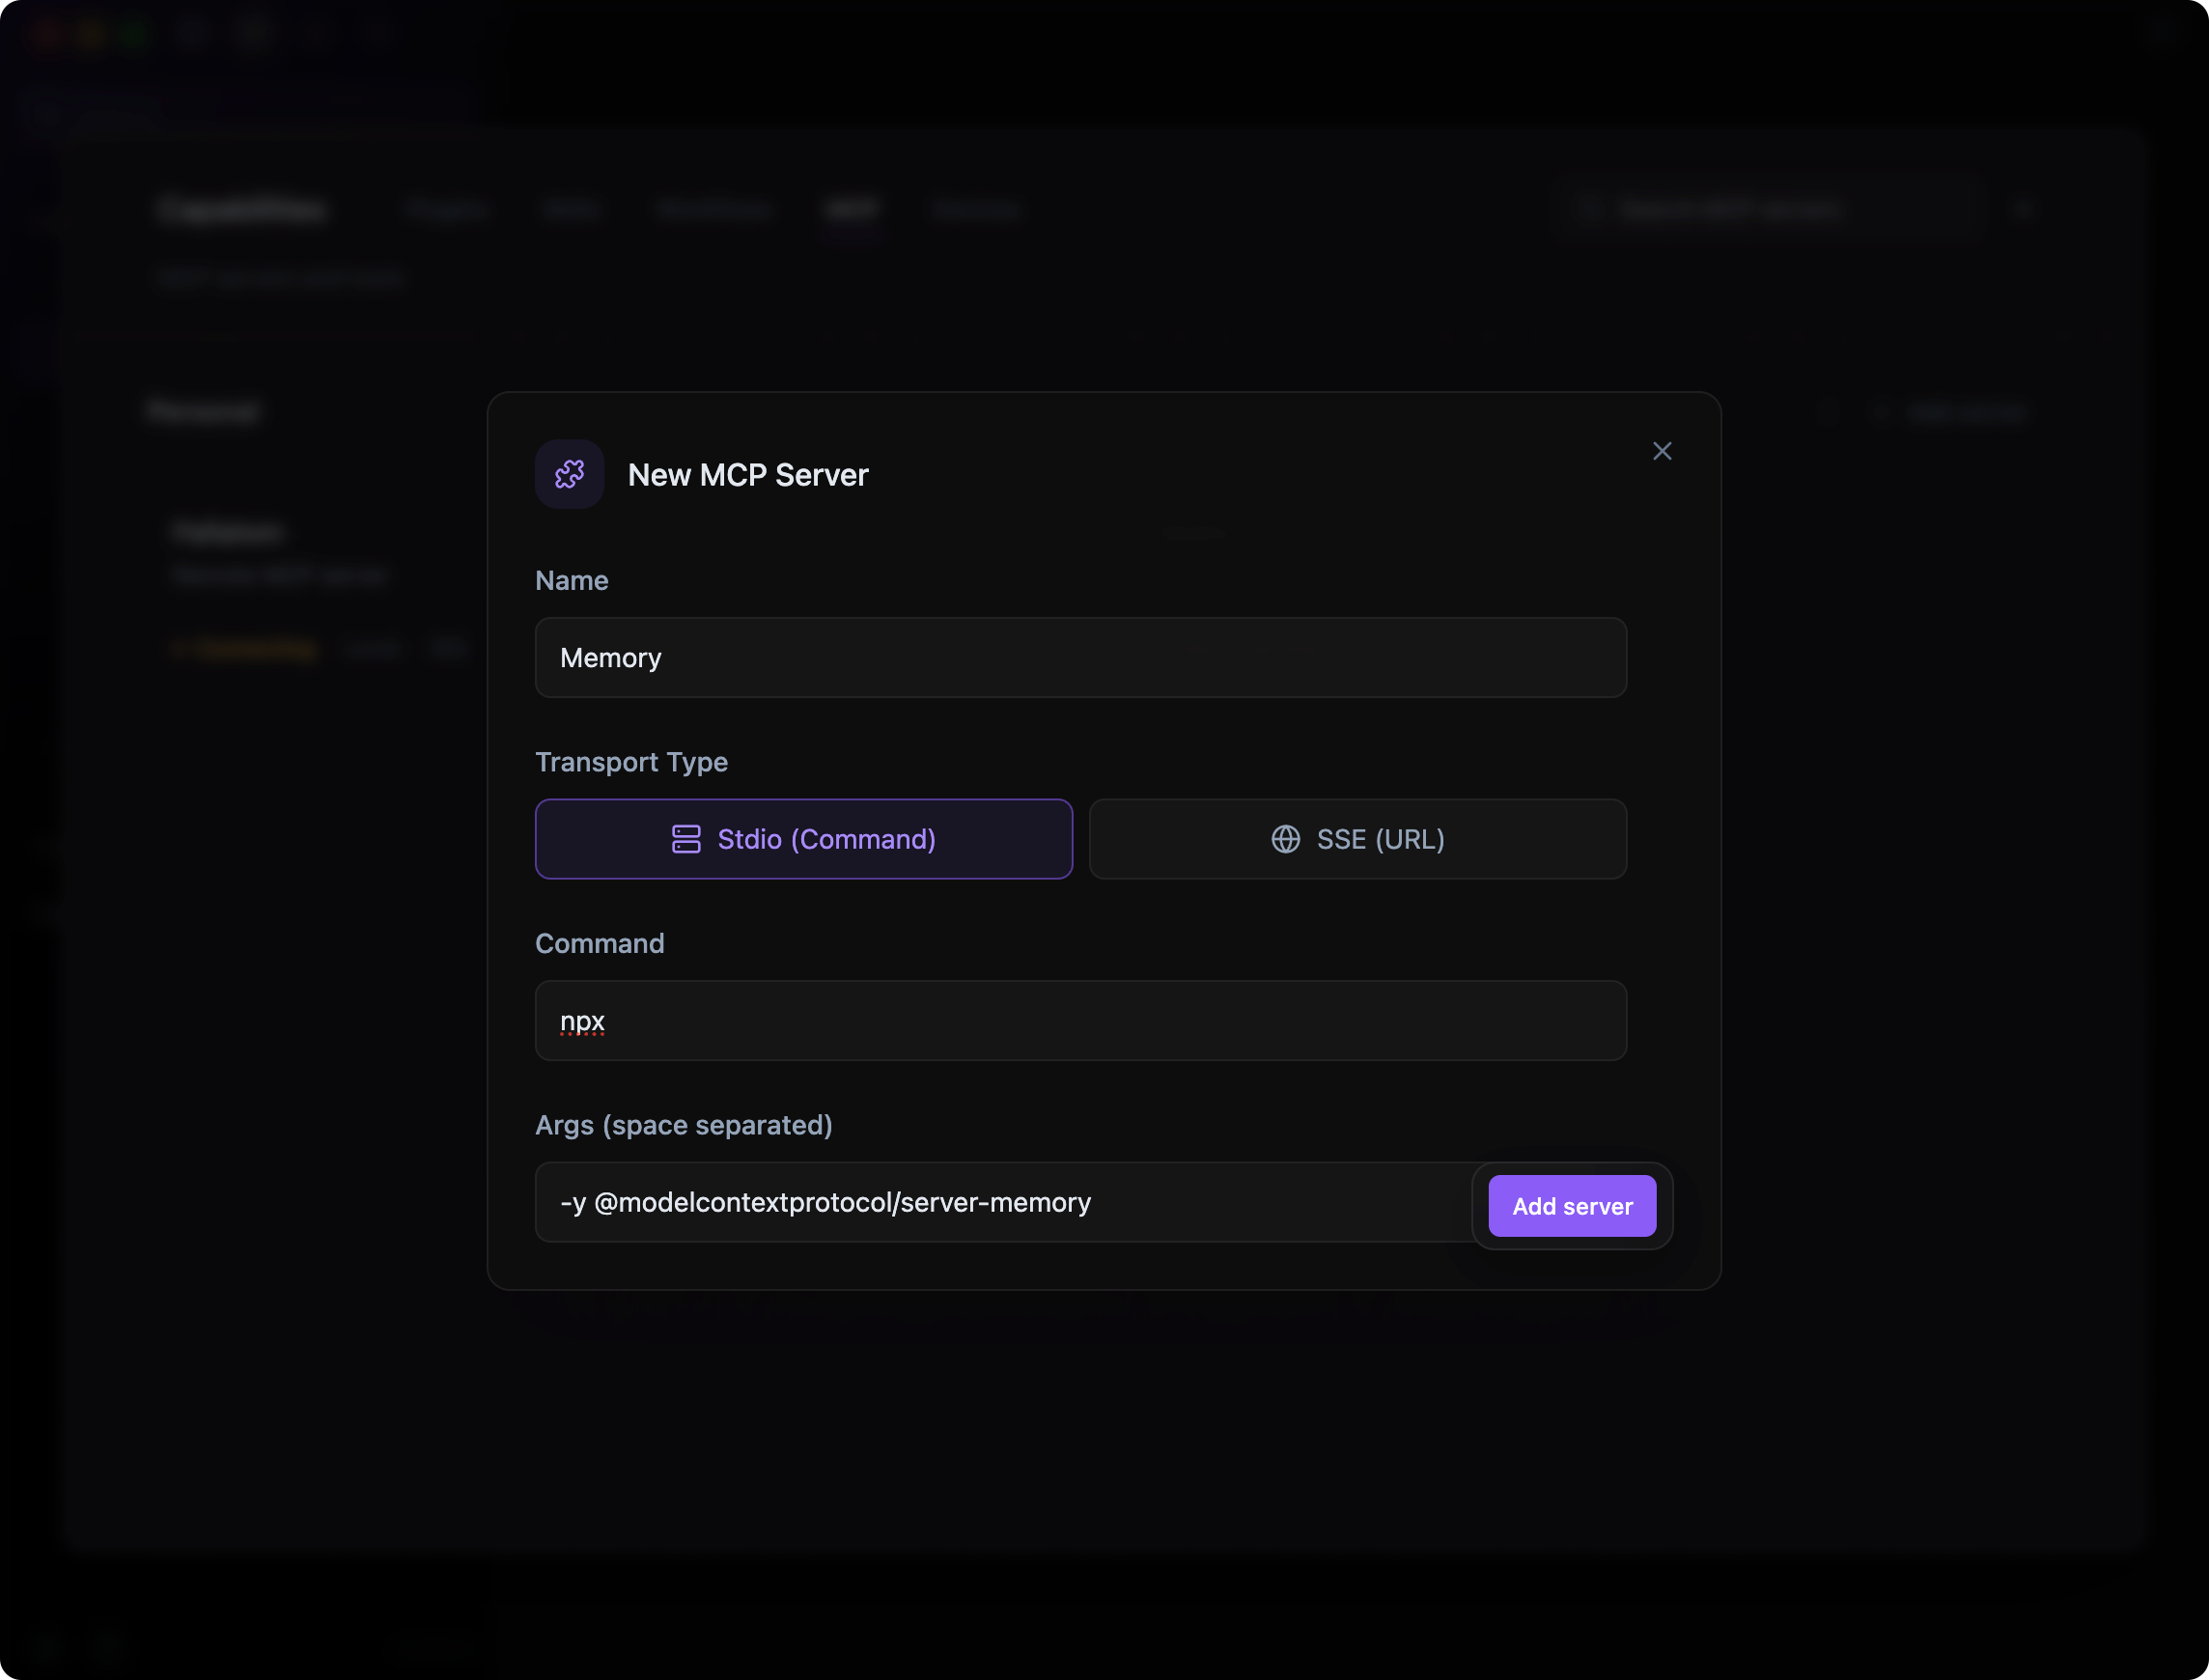Select the underlined MCP tab behind the dialog
This screenshot has width=2209, height=1680.
pyautogui.click(x=852, y=210)
